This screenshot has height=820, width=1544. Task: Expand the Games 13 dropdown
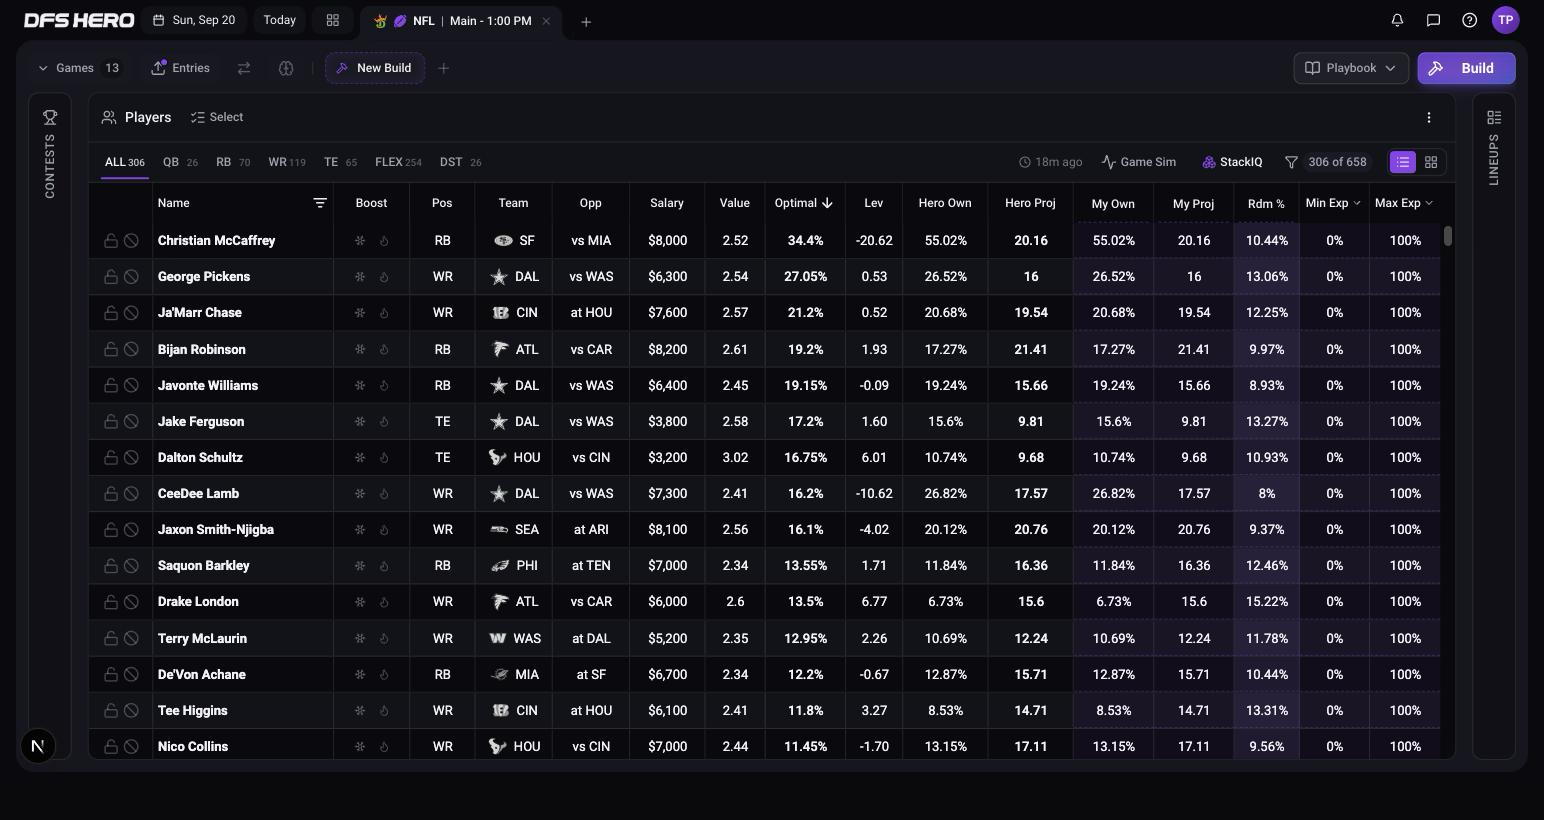79,68
